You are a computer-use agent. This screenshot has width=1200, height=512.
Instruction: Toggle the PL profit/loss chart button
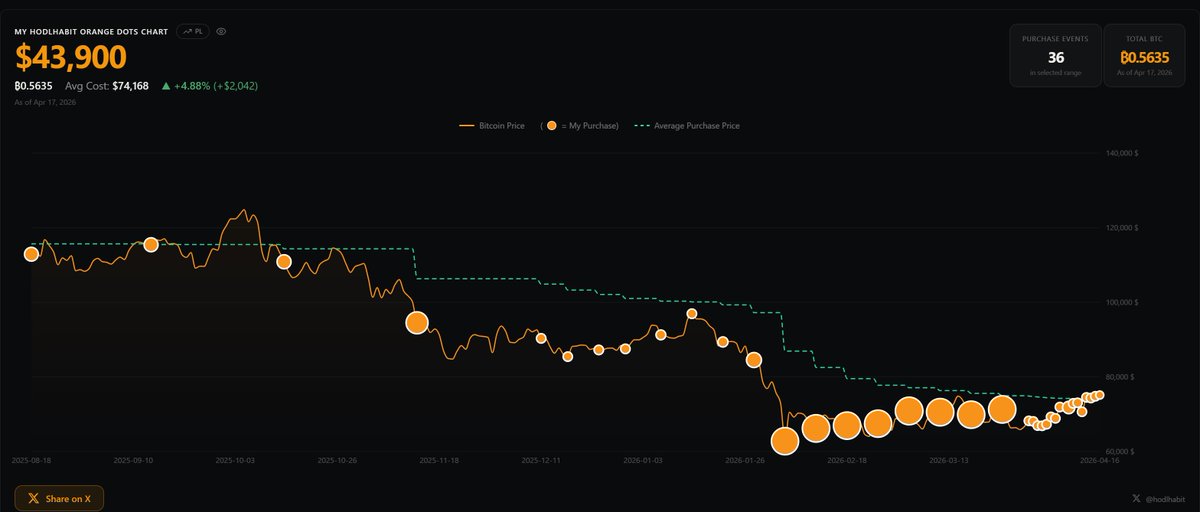192,31
